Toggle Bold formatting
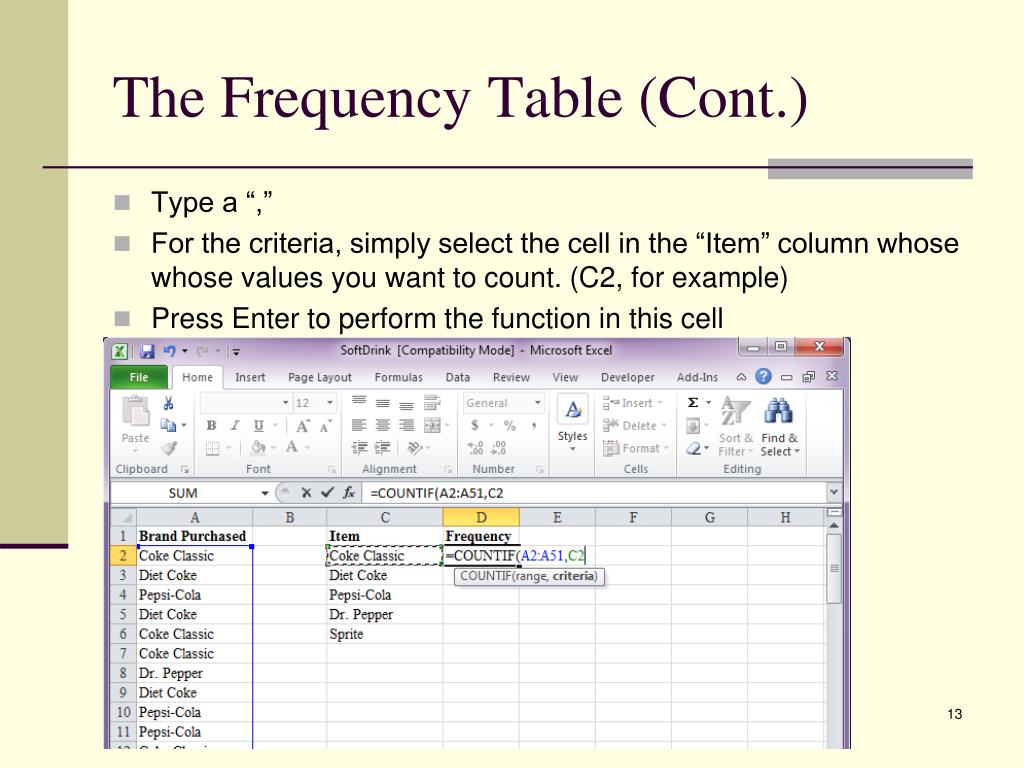This screenshot has height=768, width=1024. pos(212,426)
